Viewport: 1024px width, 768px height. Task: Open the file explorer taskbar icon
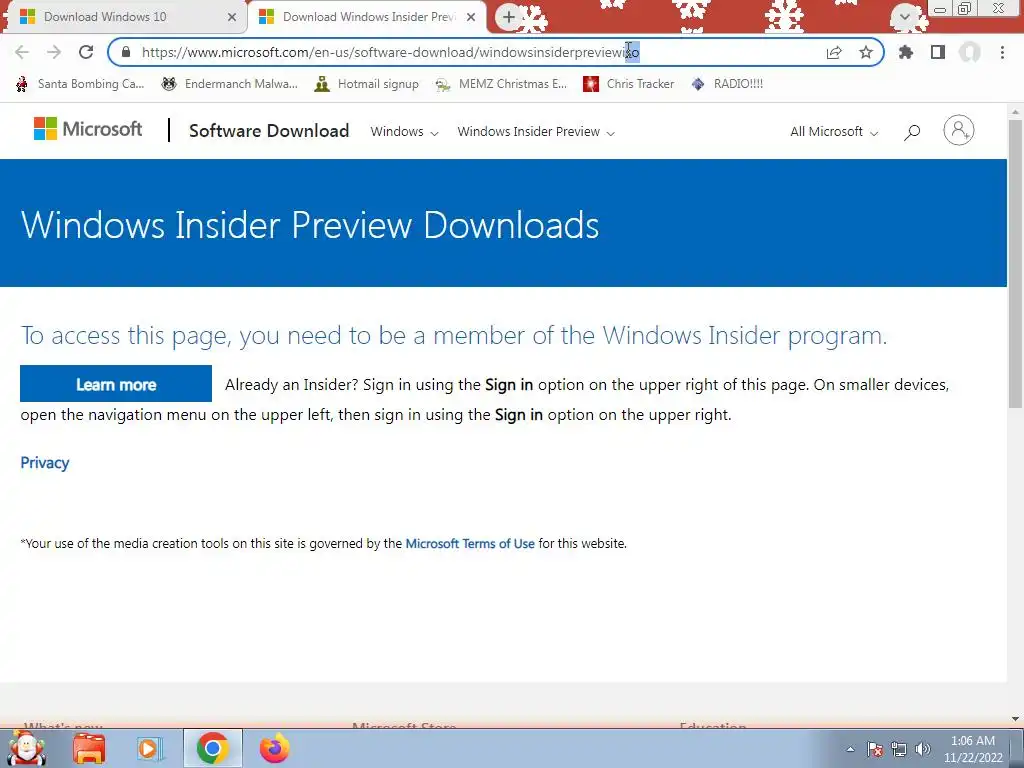pyautogui.click(x=89, y=748)
